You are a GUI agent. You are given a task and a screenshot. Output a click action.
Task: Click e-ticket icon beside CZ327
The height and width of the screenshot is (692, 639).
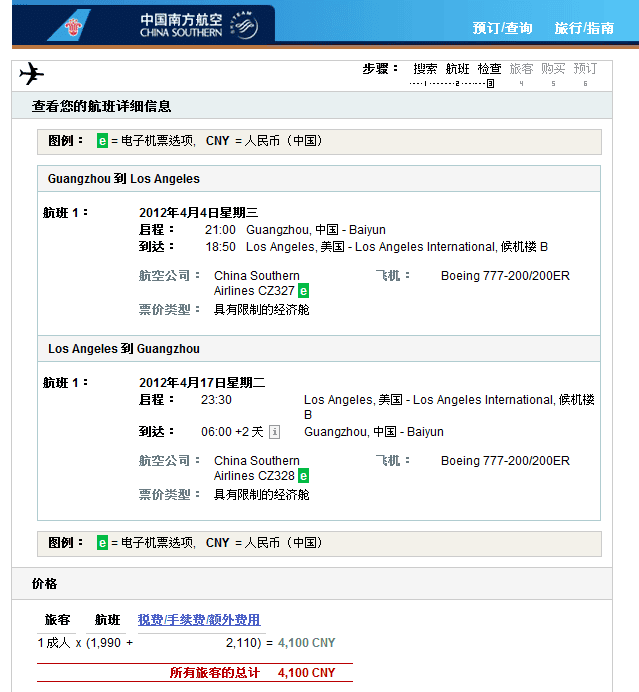pyautogui.click(x=304, y=291)
